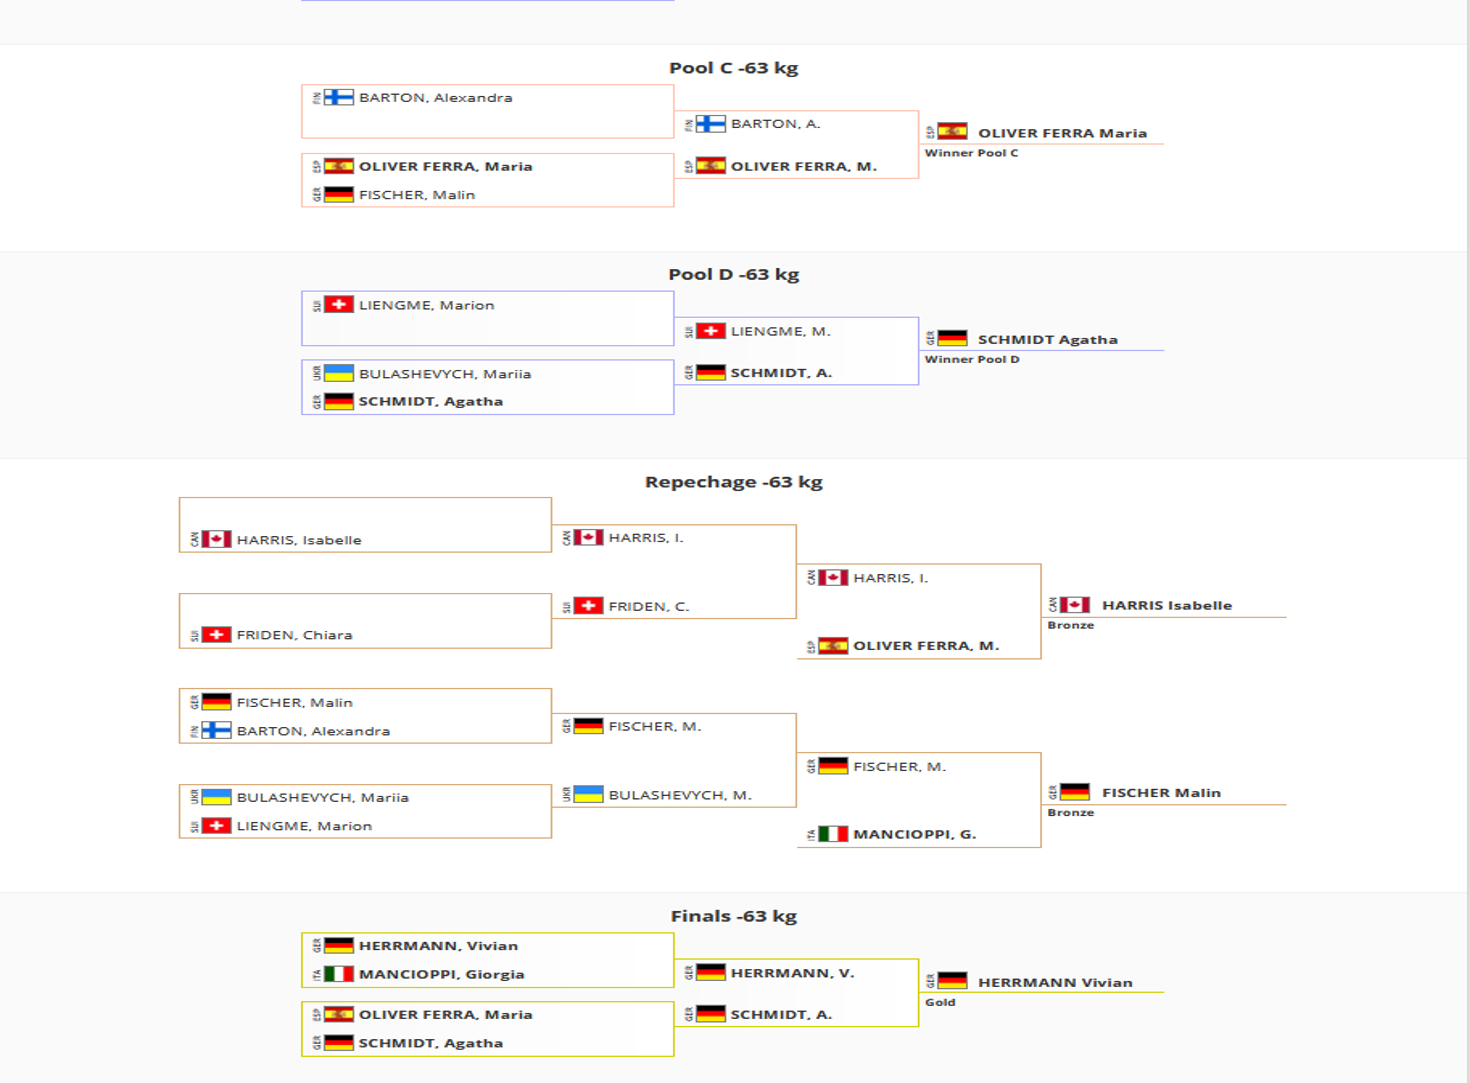Click BULASHEVYCH, M. in Repechage second round
The height and width of the screenshot is (1083, 1470).
tap(679, 795)
